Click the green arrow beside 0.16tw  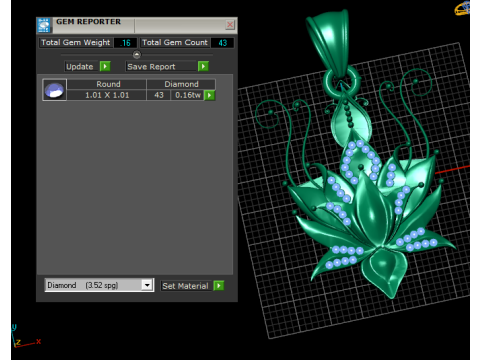pyautogui.click(x=209, y=95)
